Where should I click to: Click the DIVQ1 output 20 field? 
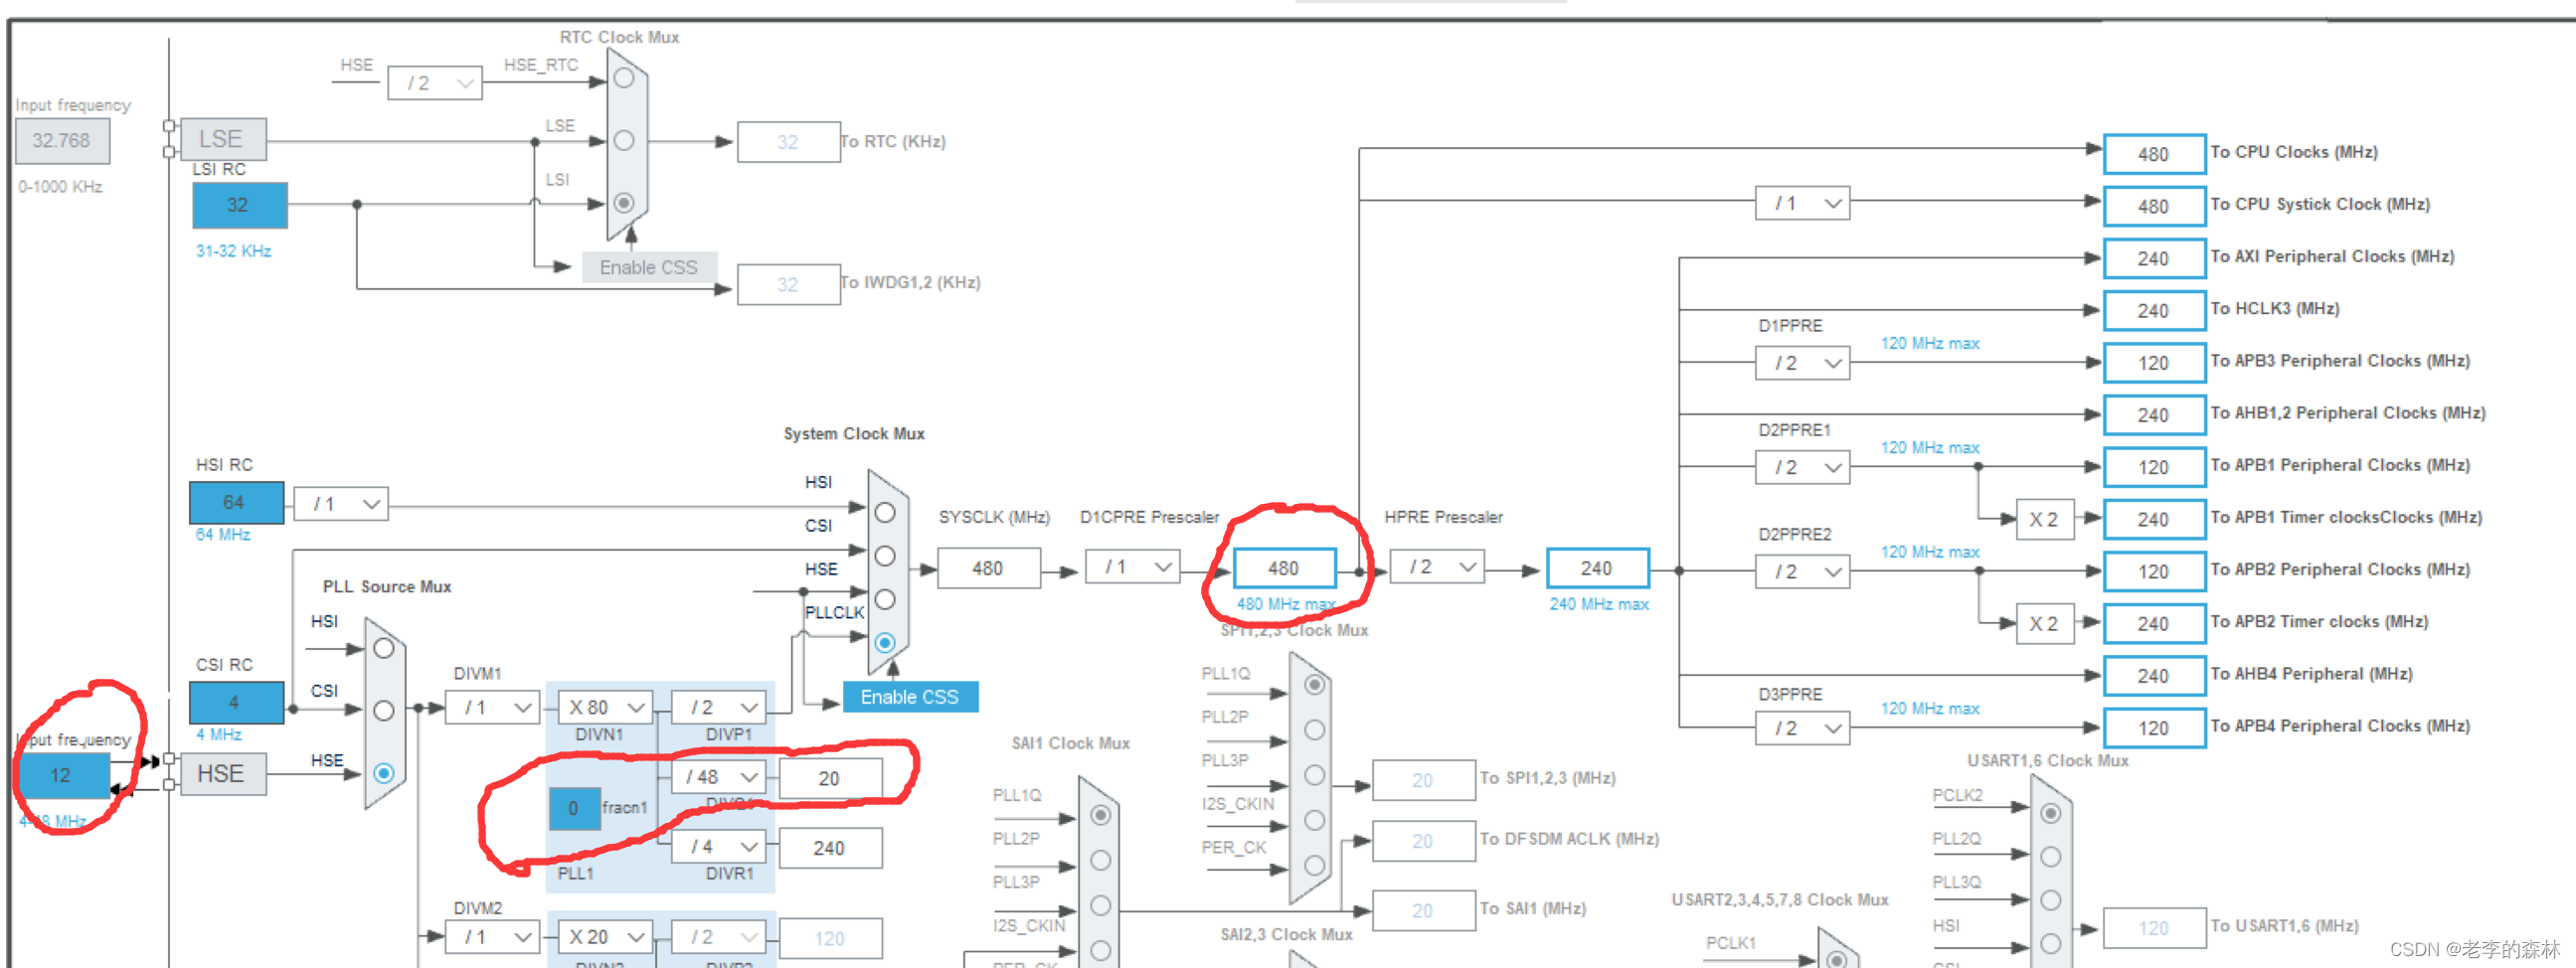click(x=830, y=778)
